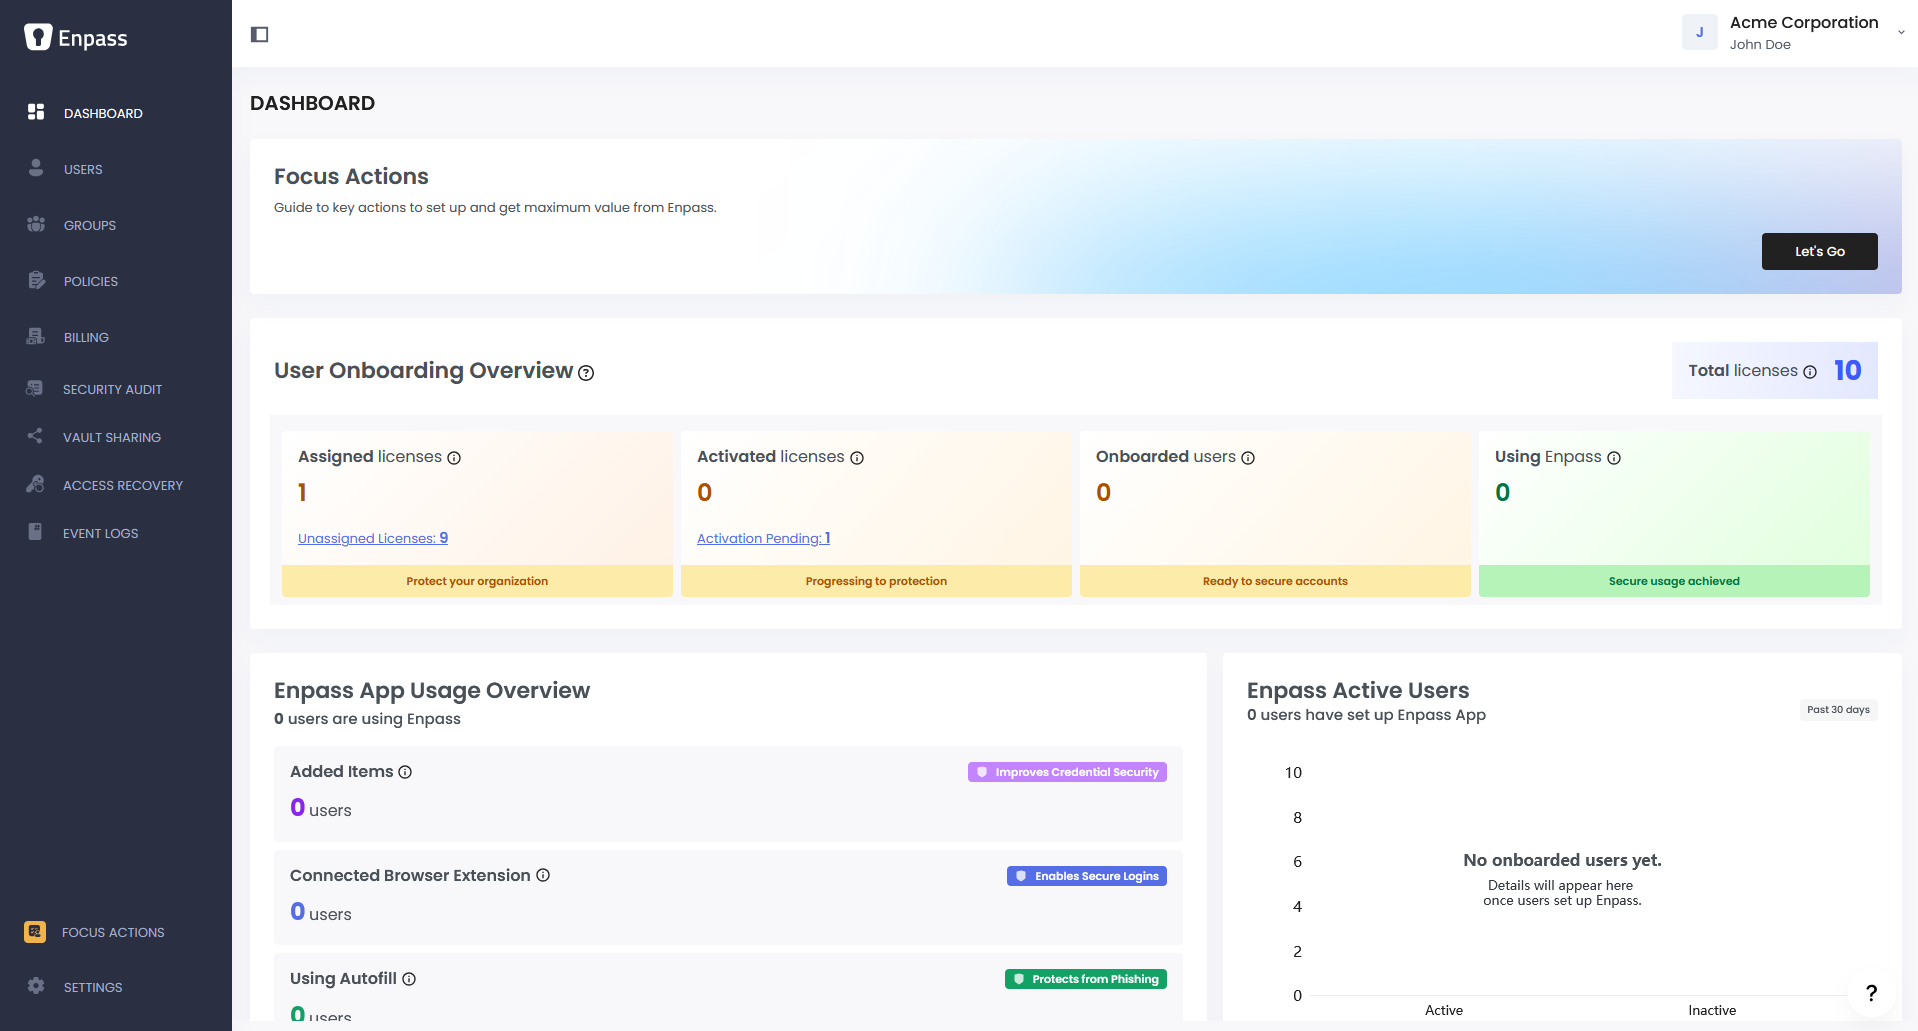Go to the Users menu item

pyautogui.click(x=83, y=169)
